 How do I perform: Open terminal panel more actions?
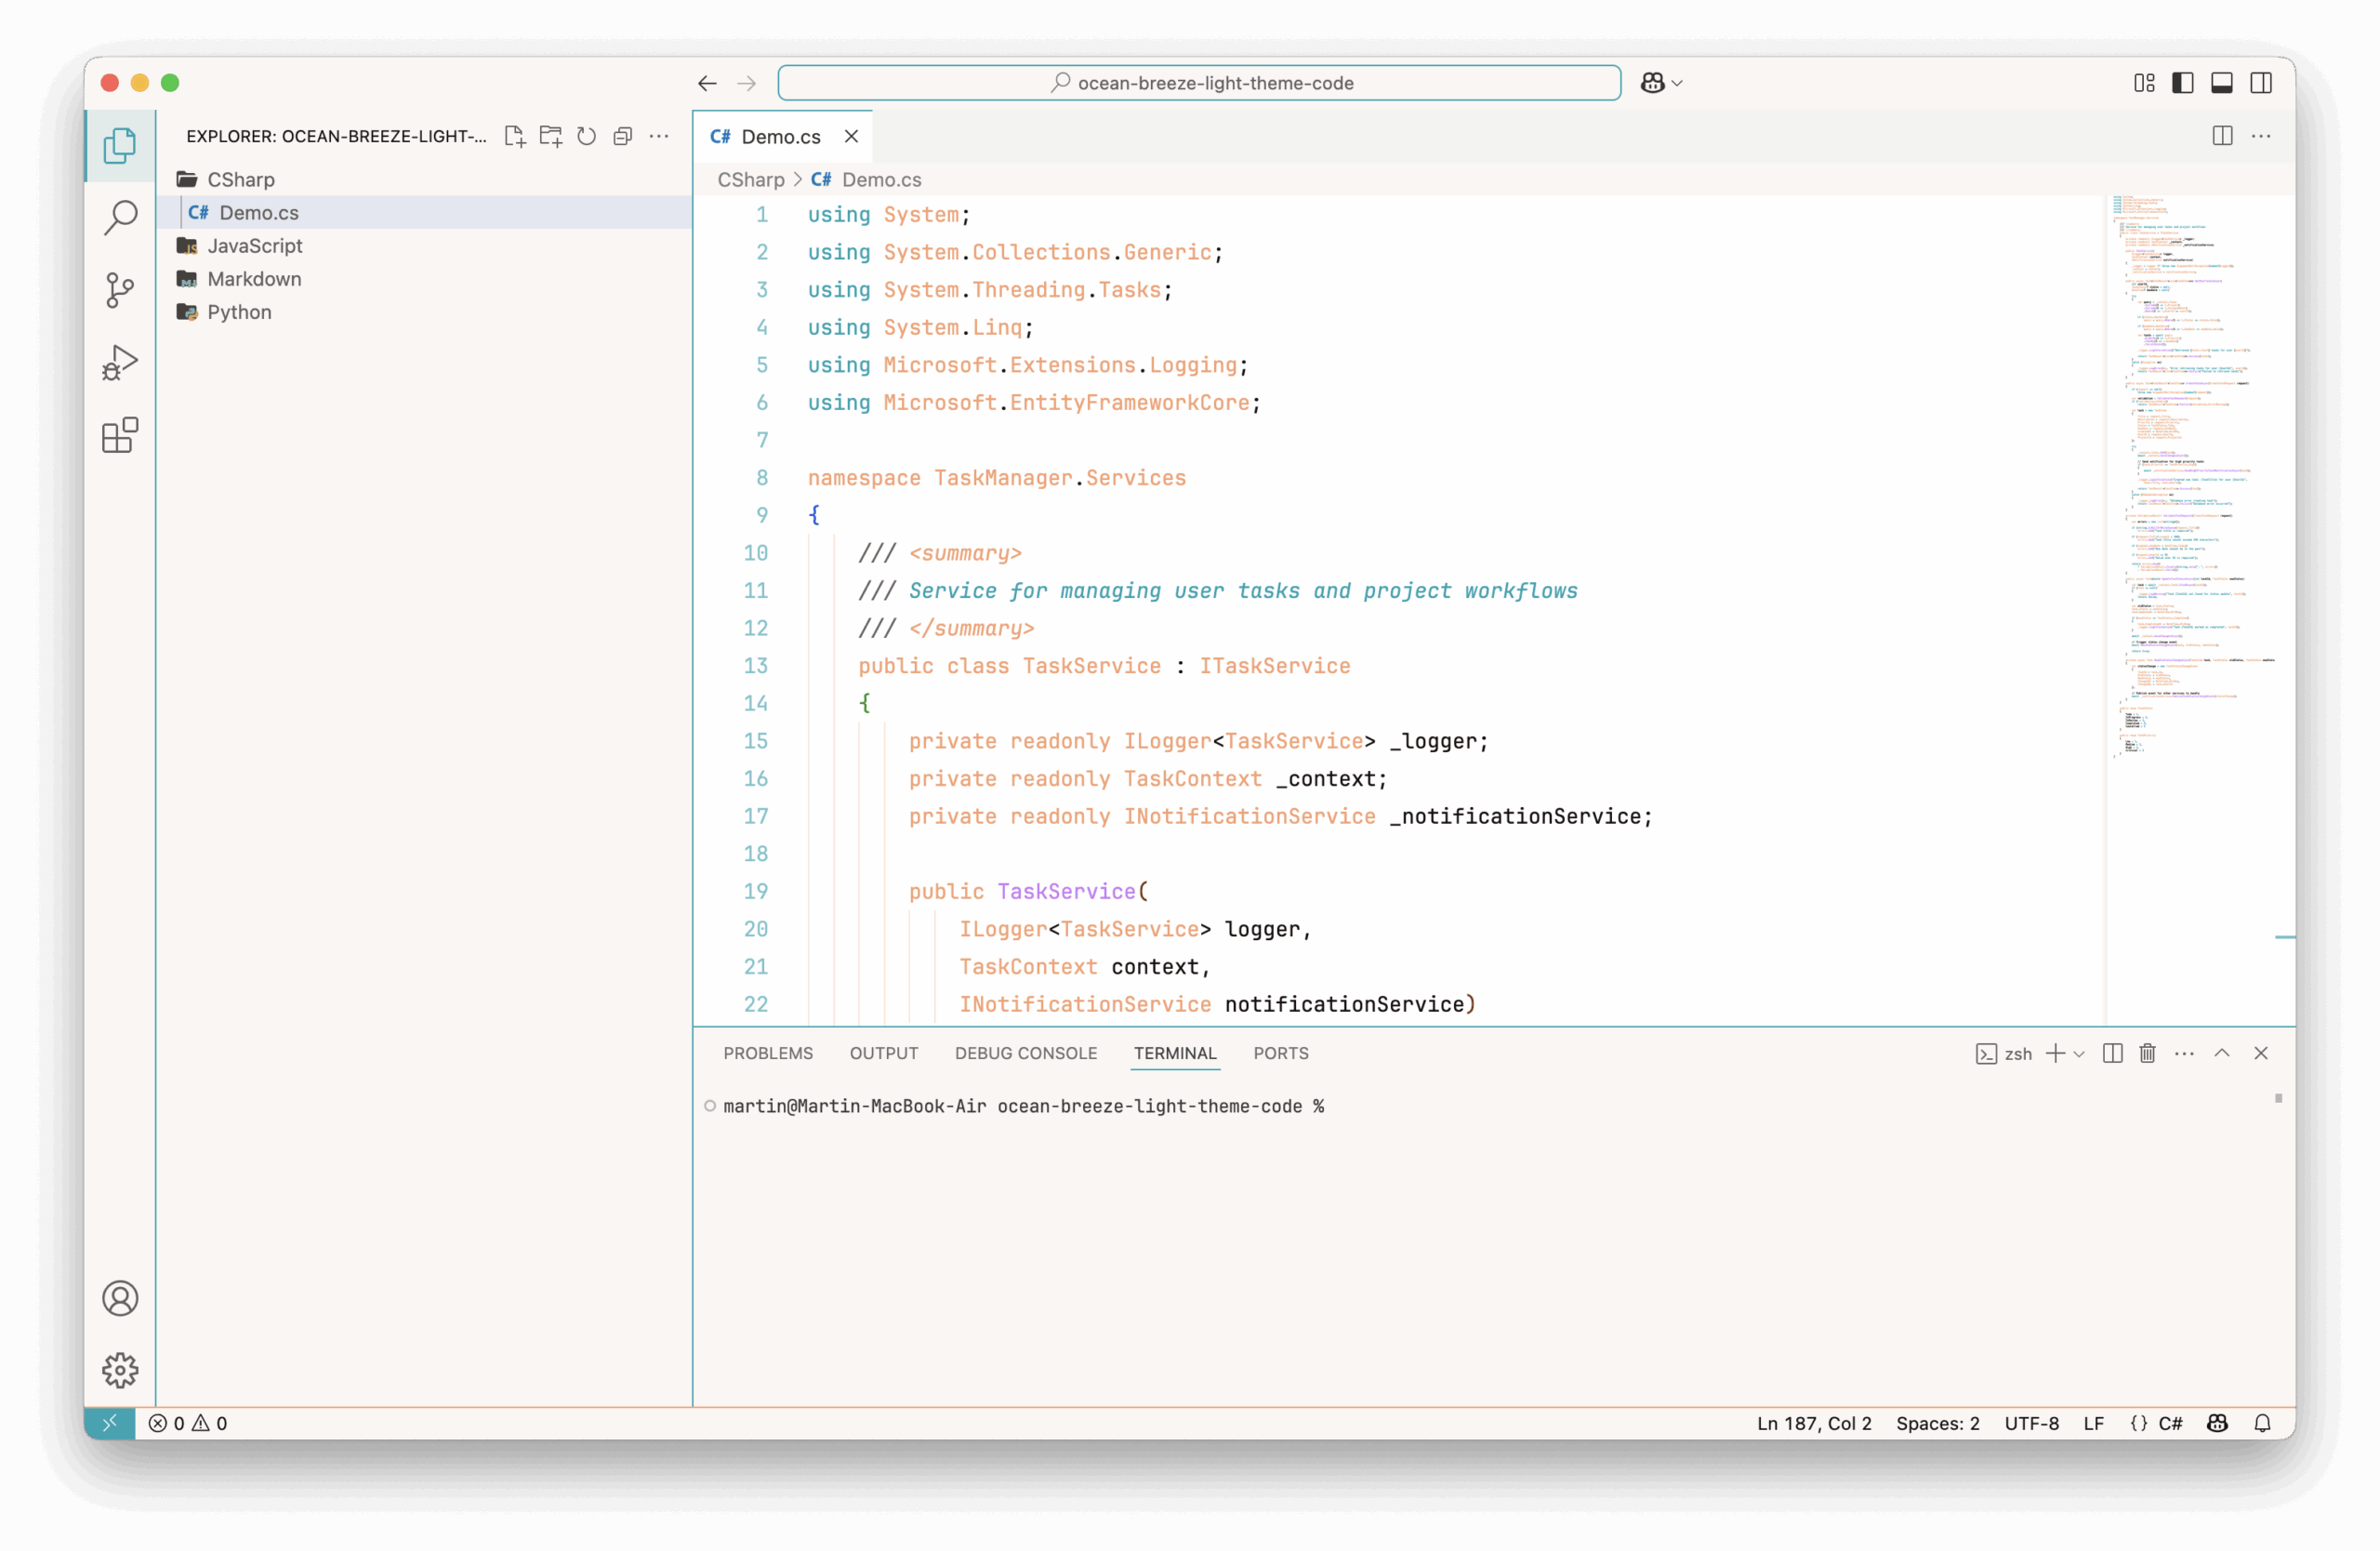tap(2185, 1053)
